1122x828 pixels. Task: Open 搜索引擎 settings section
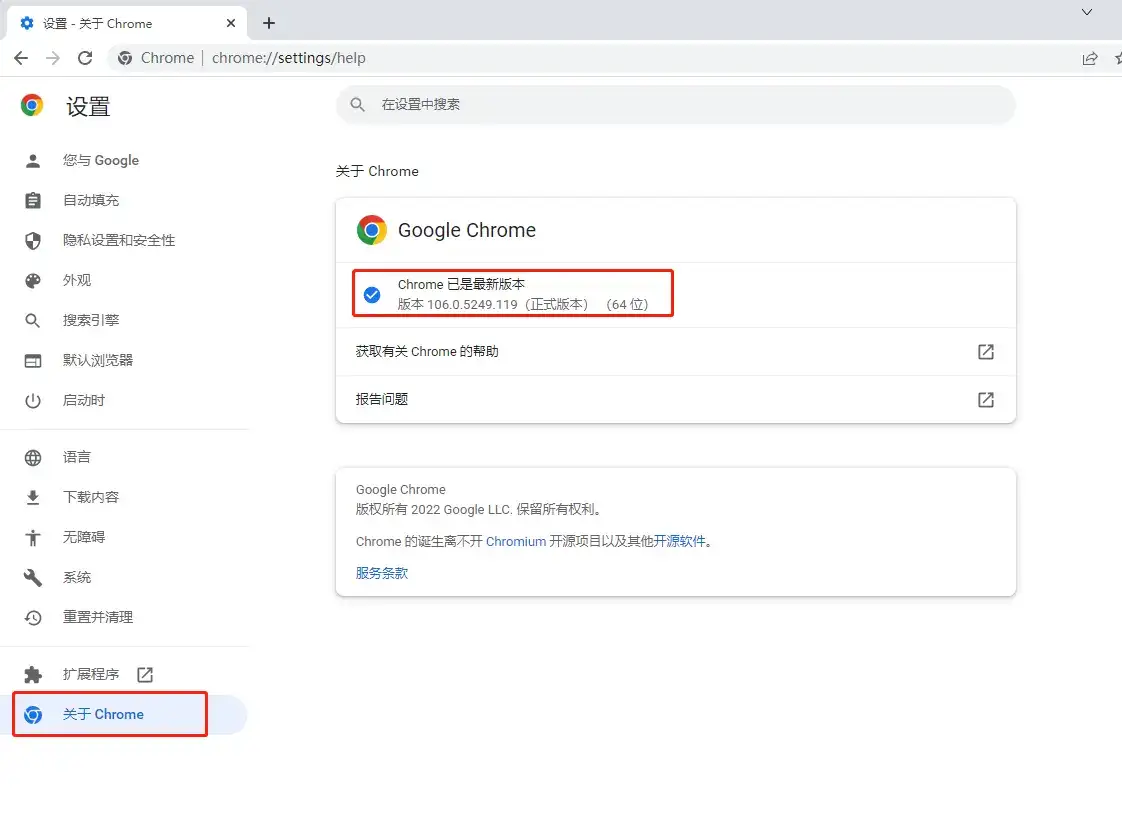pyautogui.click(x=125, y=321)
